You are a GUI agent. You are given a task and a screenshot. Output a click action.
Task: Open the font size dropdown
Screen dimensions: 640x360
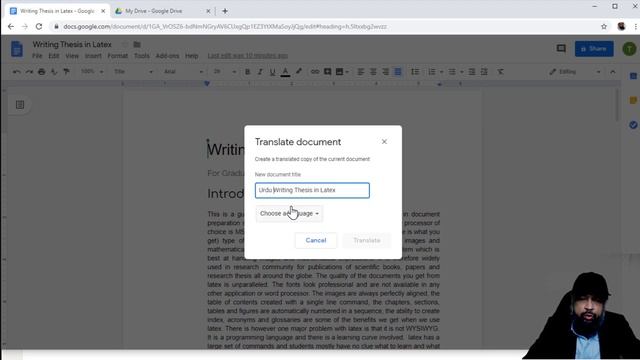tap(225, 72)
